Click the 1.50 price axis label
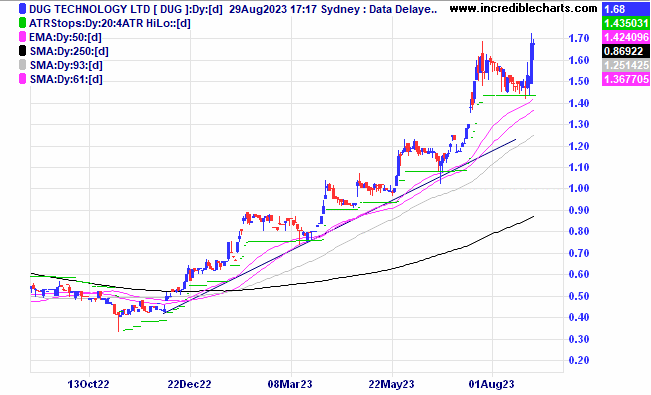This screenshot has width=651, height=395. pyautogui.click(x=578, y=81)
